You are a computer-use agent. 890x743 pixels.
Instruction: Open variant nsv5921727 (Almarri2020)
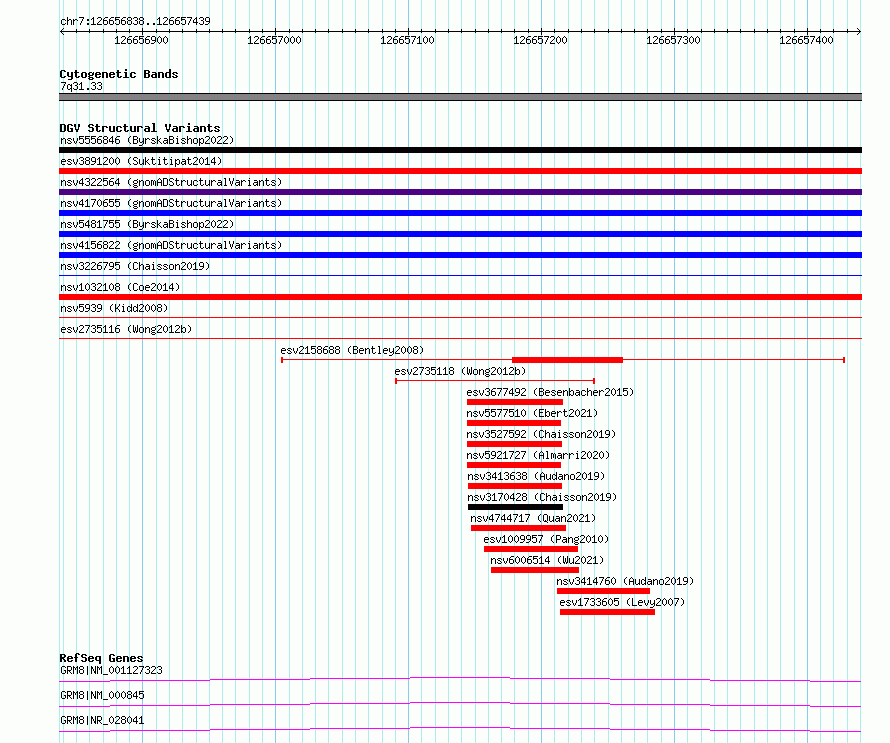(x=538, y=455)
